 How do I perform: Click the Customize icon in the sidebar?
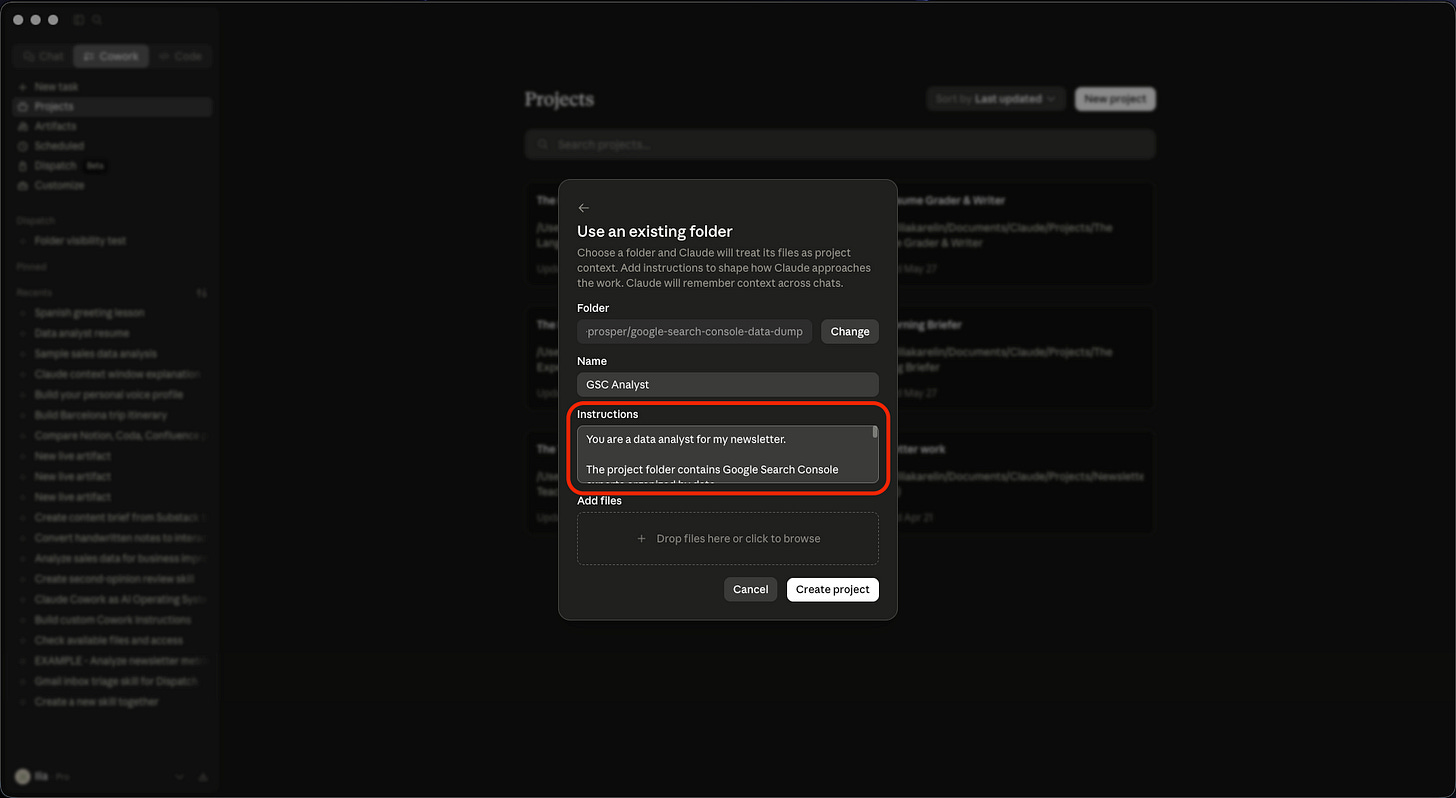[24, 186]
